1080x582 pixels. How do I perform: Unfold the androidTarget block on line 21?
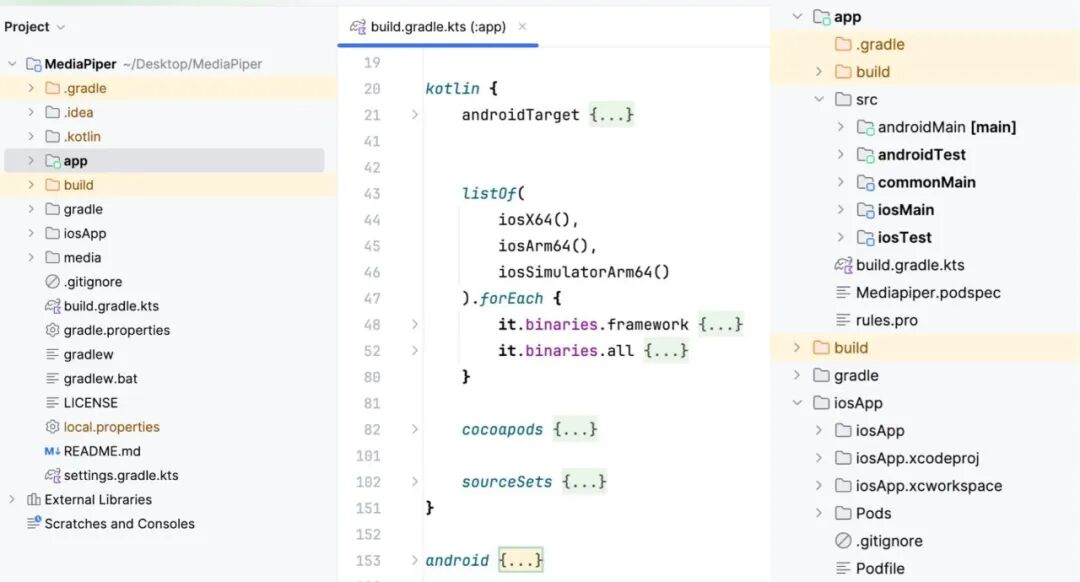(415, 115)
